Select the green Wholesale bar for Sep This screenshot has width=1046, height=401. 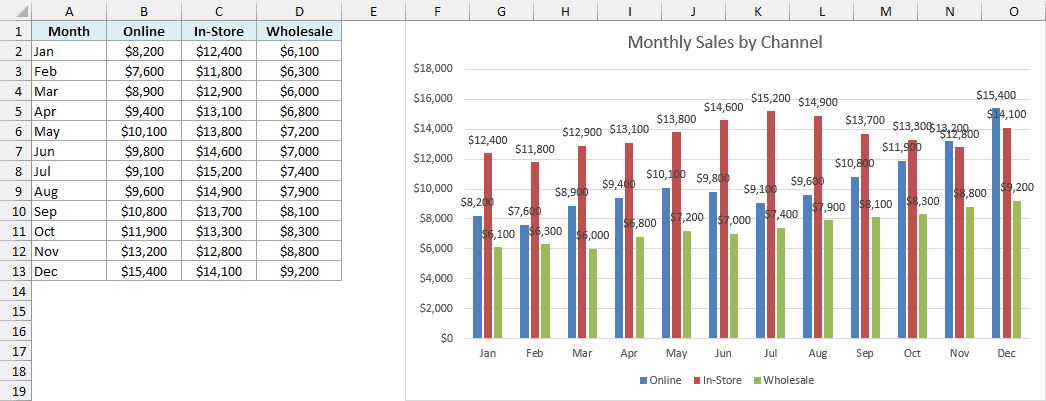[876, 278]
